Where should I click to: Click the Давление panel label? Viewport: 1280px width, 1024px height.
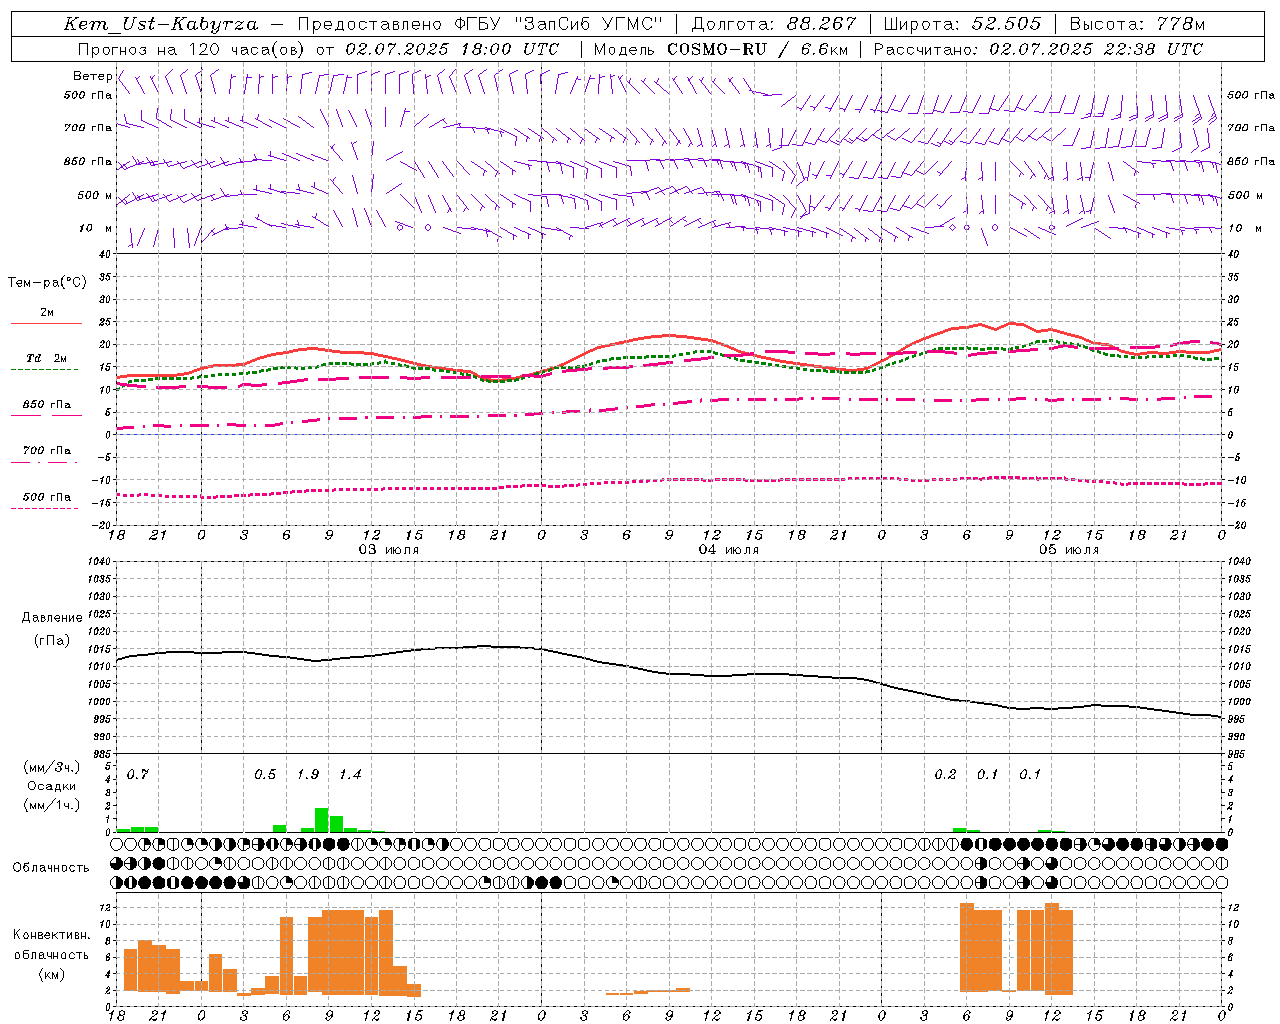click(x=52, y=618)
